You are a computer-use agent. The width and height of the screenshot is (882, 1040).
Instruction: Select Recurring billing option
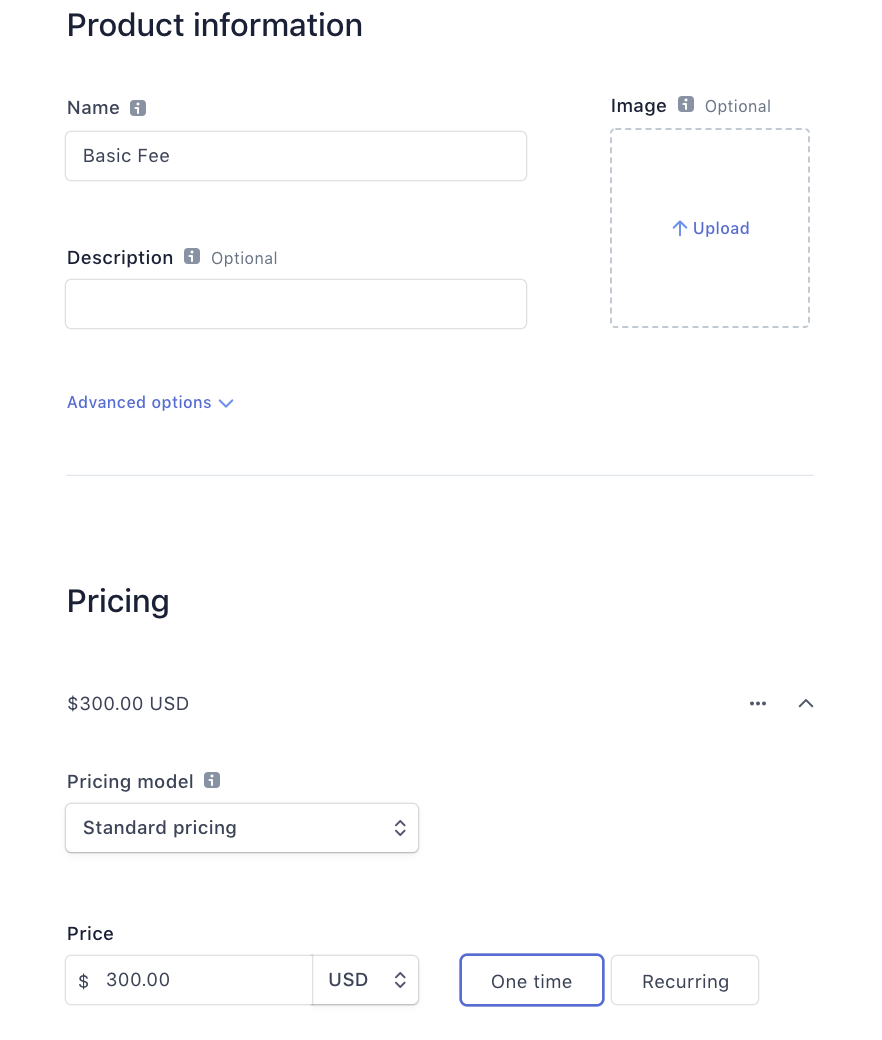pyautogui.click(x=685, y=980)
